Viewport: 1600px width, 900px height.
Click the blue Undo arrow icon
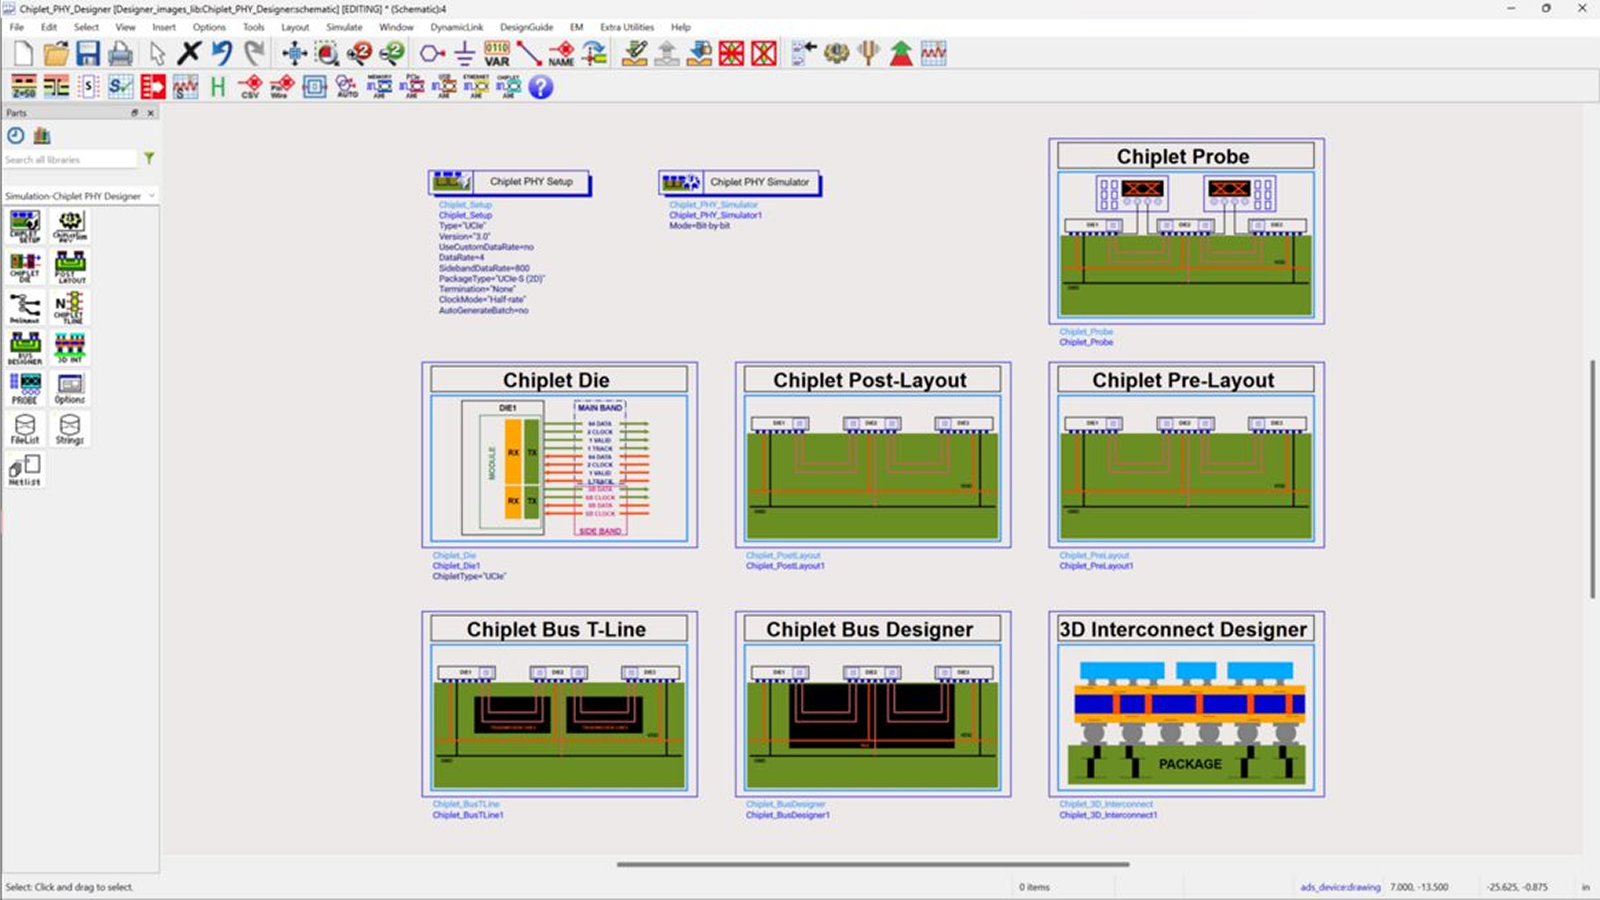click(222, 53)
